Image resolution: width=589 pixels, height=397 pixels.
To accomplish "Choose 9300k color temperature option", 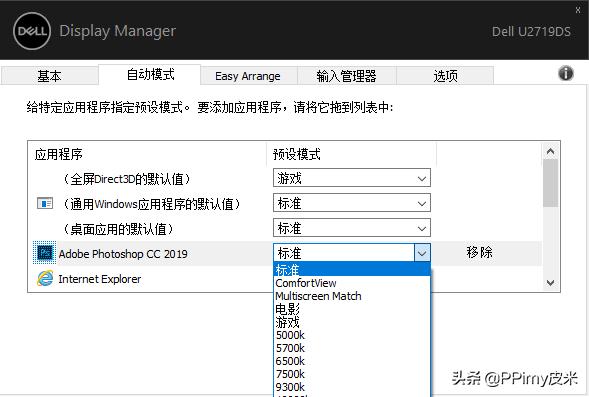I will pyautogui.click(x=352, y=387).
